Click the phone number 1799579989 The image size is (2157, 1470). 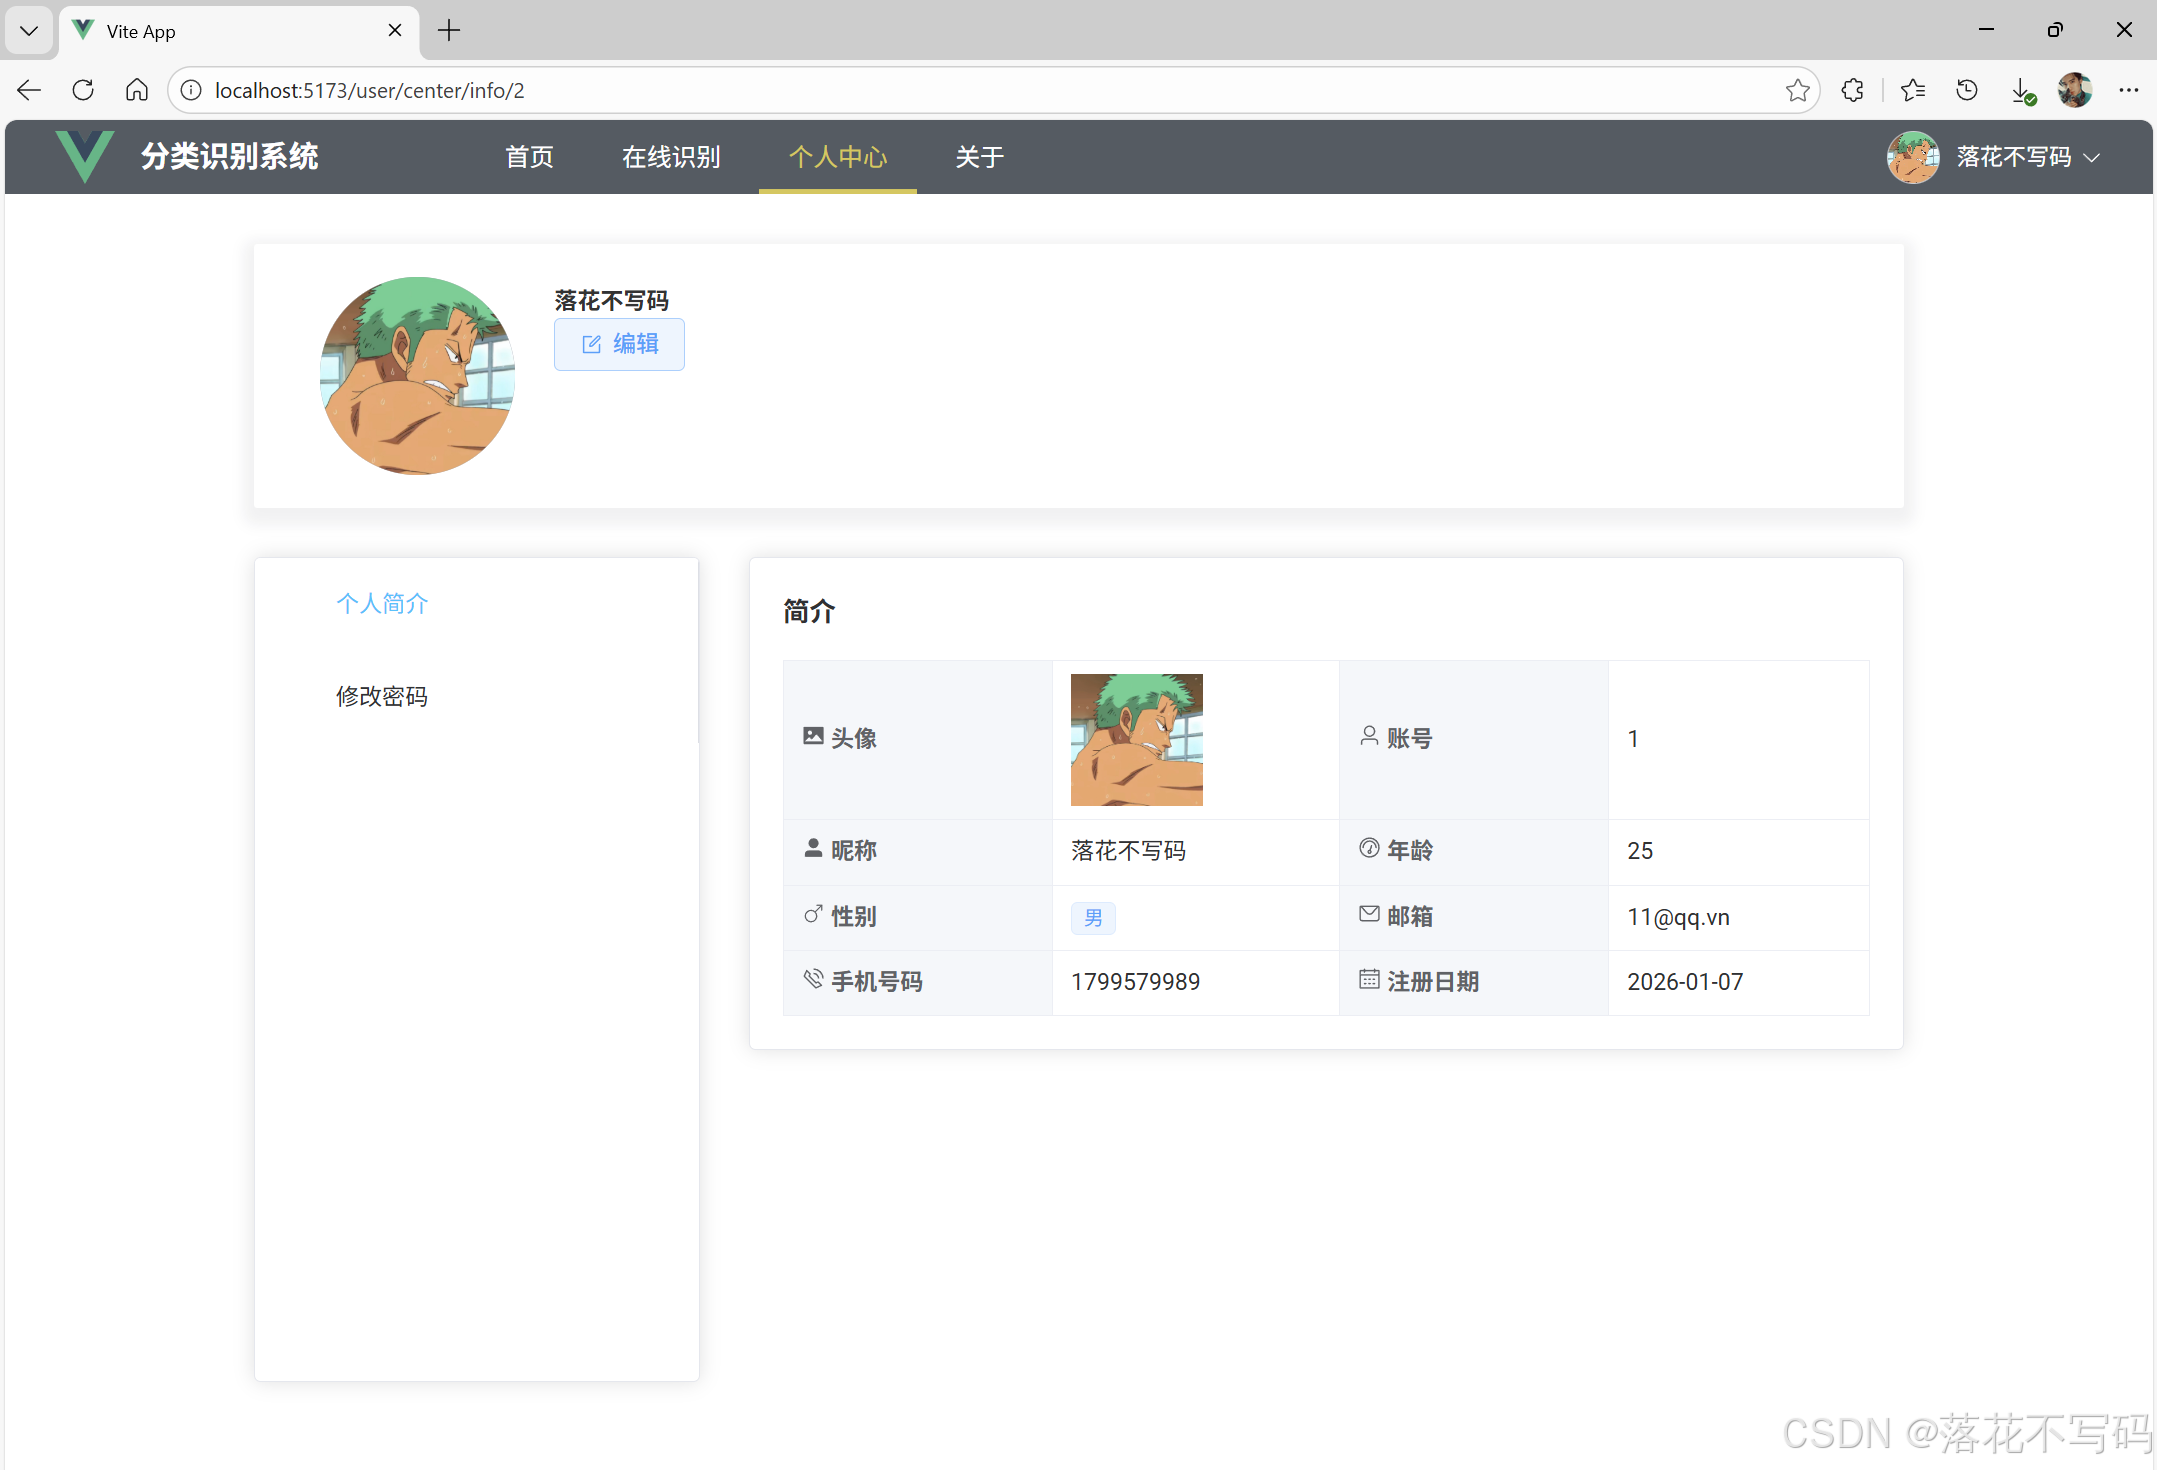point(1135,982)
